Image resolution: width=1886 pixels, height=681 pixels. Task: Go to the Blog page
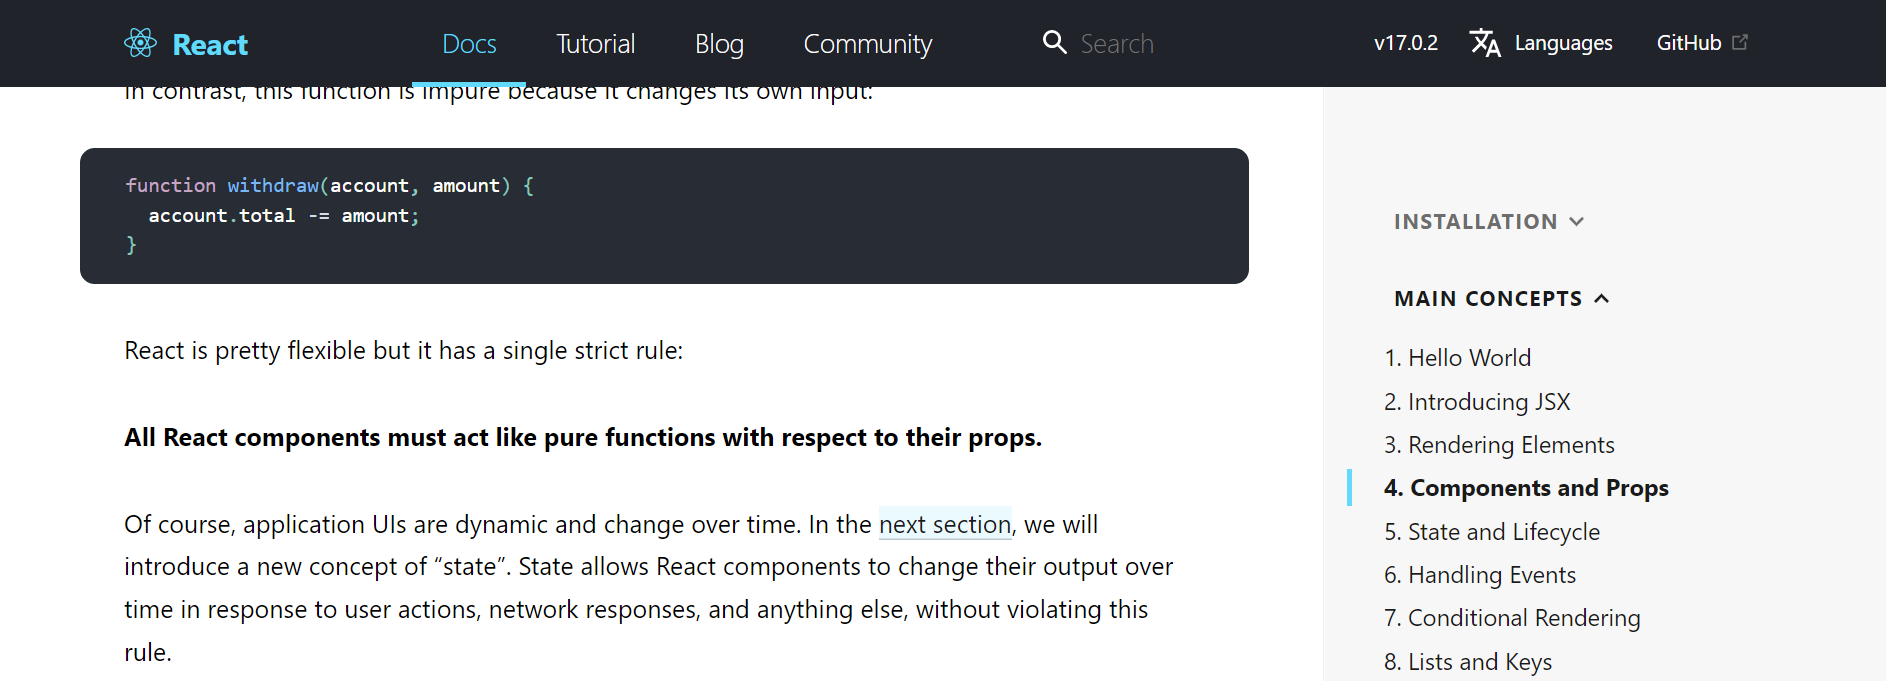pyautogui.click(x=719, y=44)
